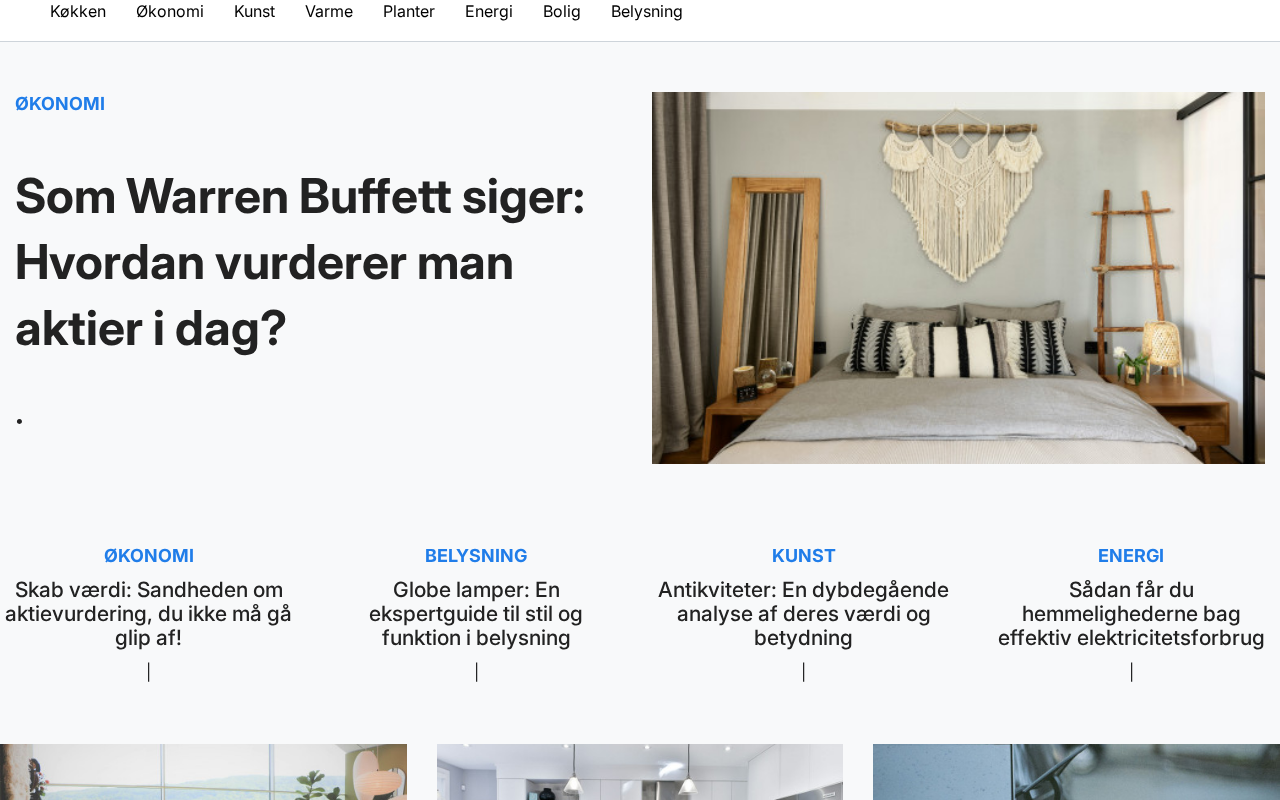Open the Energi menu entry
1280x800 pixels.
click(489, 12)
